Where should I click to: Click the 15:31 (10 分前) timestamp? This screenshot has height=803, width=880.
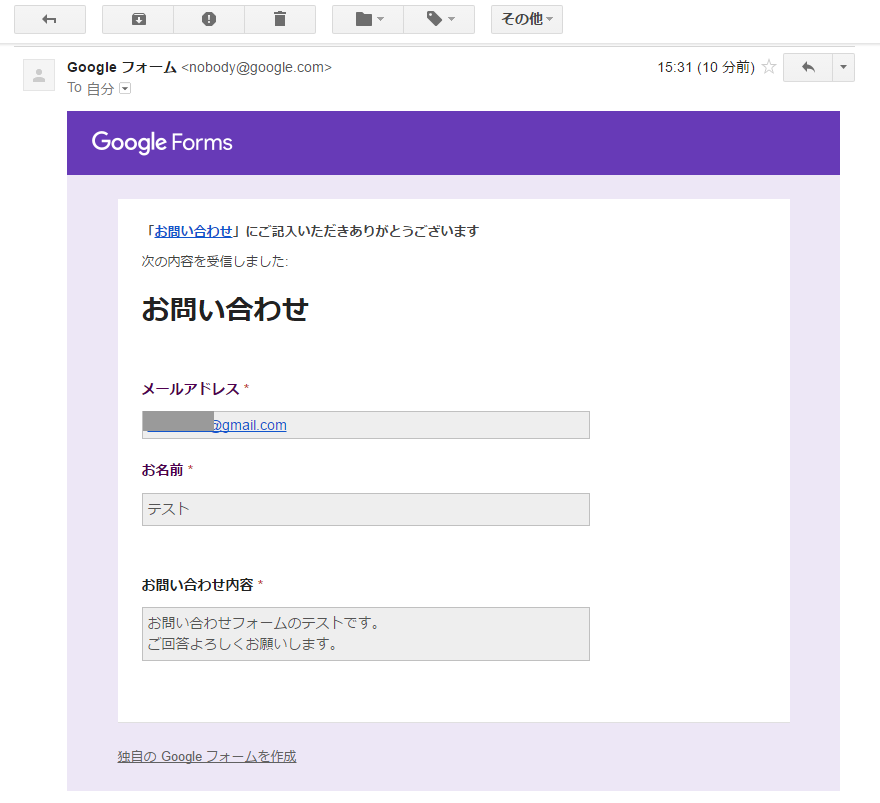pos(706,67)
